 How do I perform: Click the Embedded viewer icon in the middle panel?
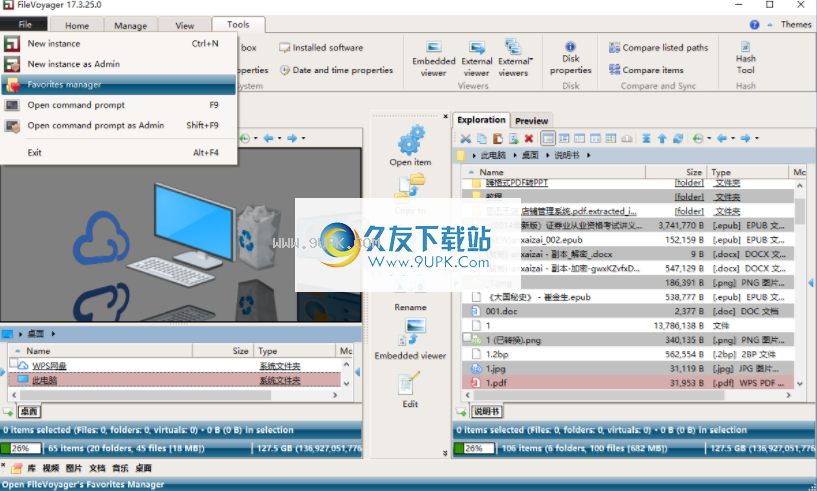[412, 331]
